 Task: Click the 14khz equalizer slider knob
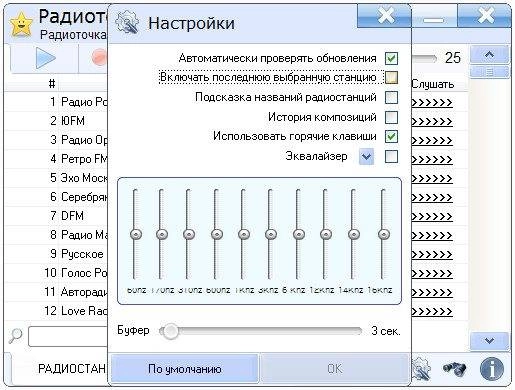coord(354,234)
